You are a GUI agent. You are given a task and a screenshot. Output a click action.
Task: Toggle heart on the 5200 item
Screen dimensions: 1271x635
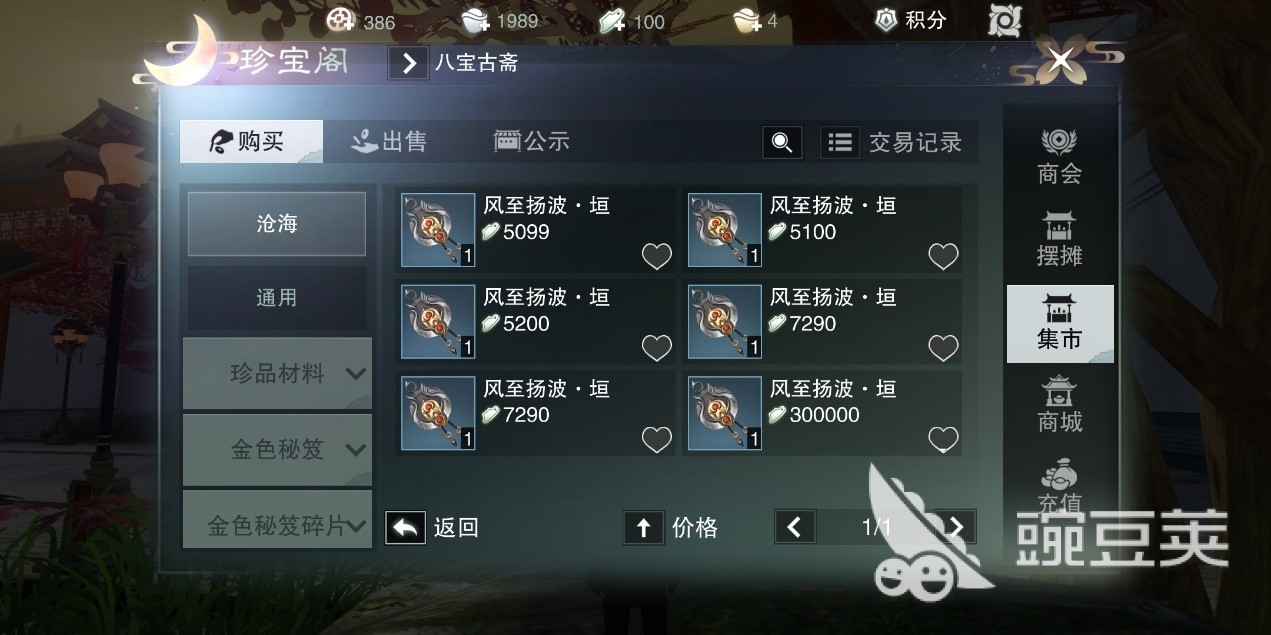[656, 348]
